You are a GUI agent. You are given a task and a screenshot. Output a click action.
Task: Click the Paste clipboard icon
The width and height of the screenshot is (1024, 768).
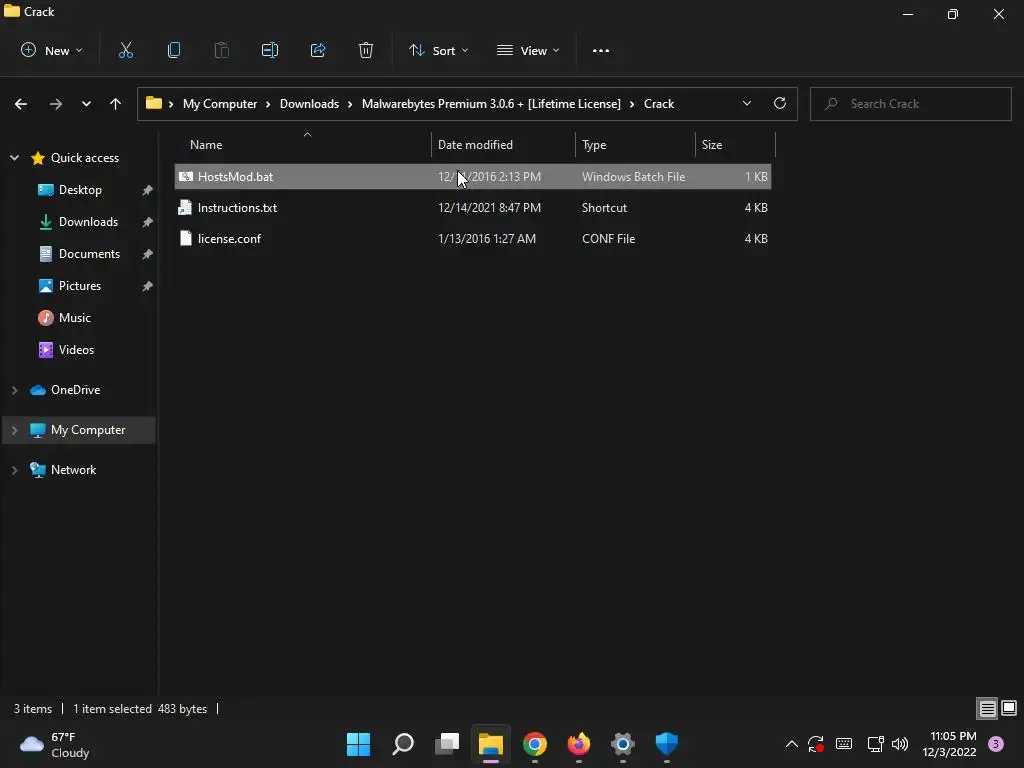pyautogui.click(x=221, y=50)
